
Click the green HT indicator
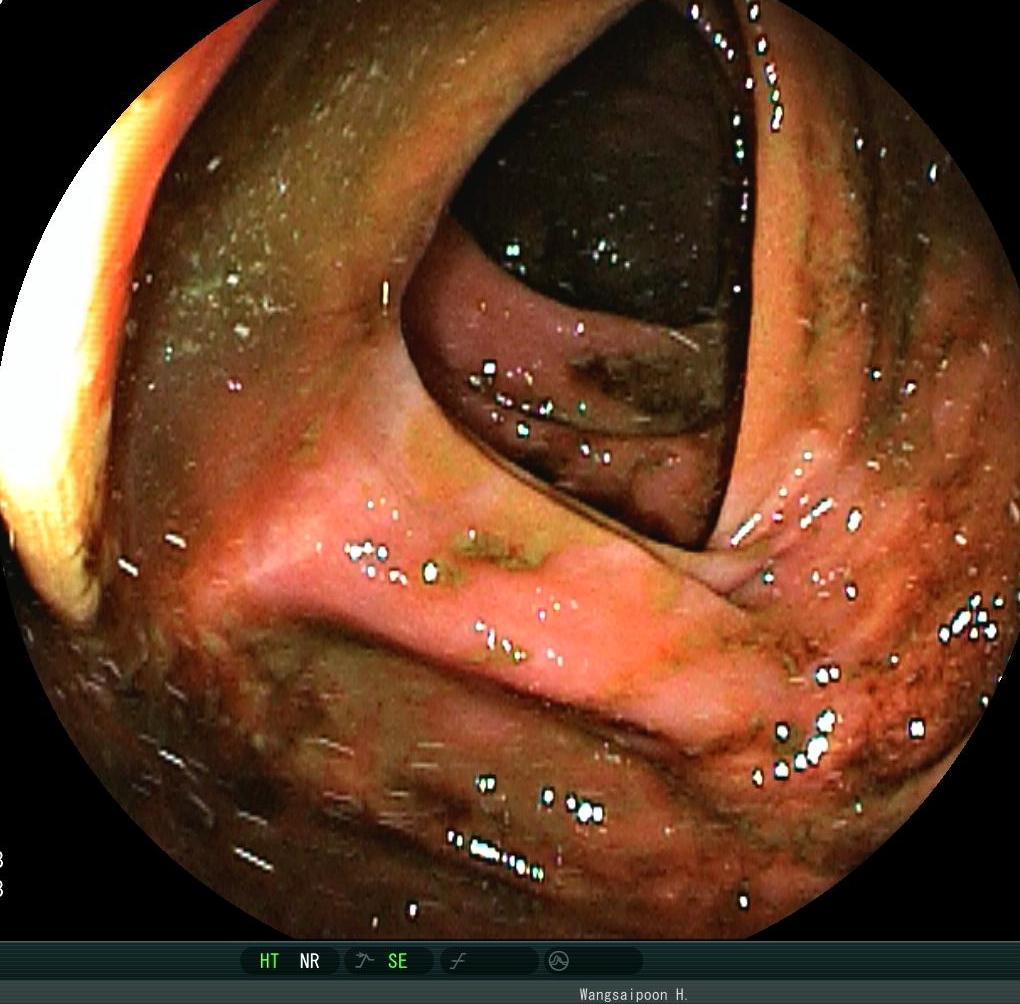[x=269, y=961]
